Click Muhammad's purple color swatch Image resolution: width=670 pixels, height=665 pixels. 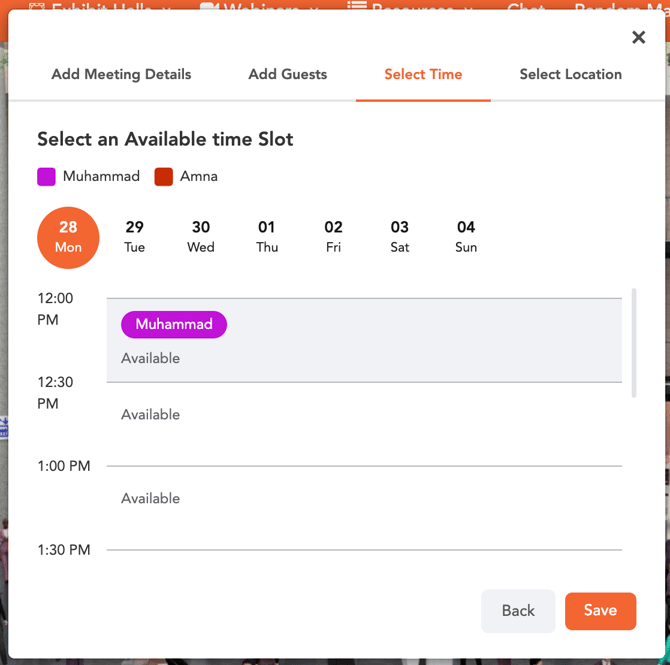pyautogui.click(x=46, y=177)
